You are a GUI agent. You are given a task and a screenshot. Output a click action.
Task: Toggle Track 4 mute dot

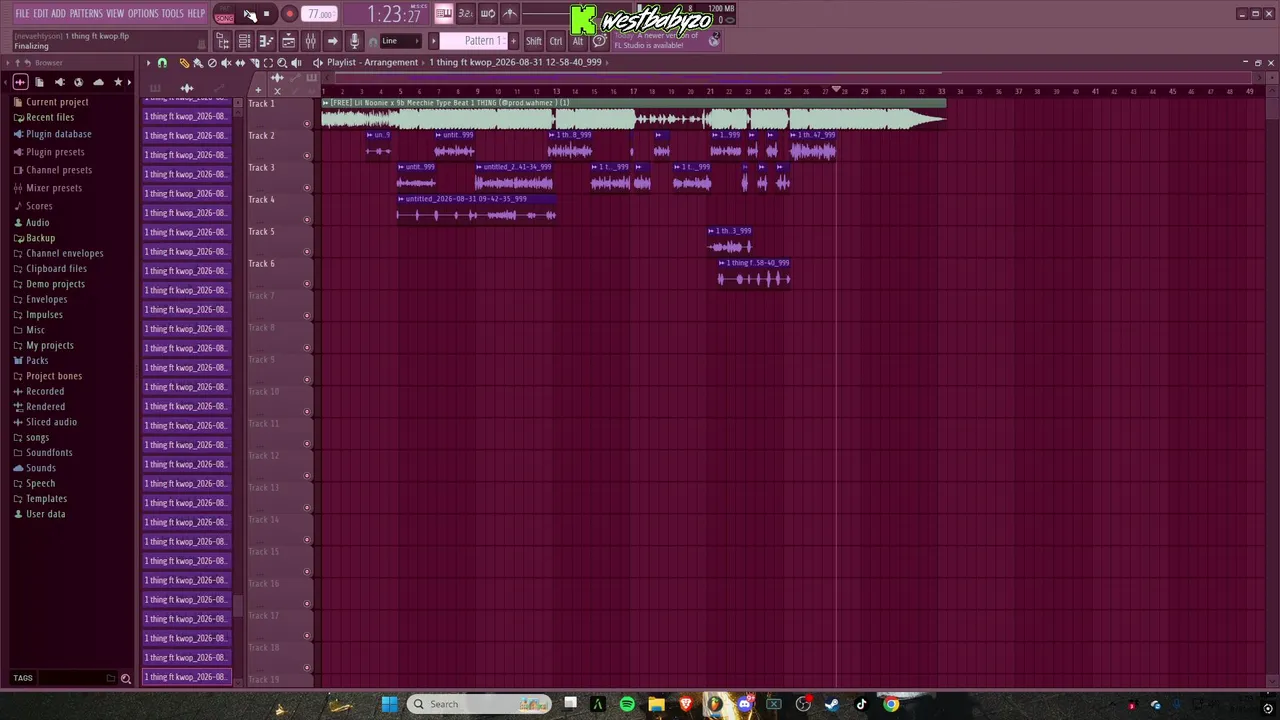(307, 219)
